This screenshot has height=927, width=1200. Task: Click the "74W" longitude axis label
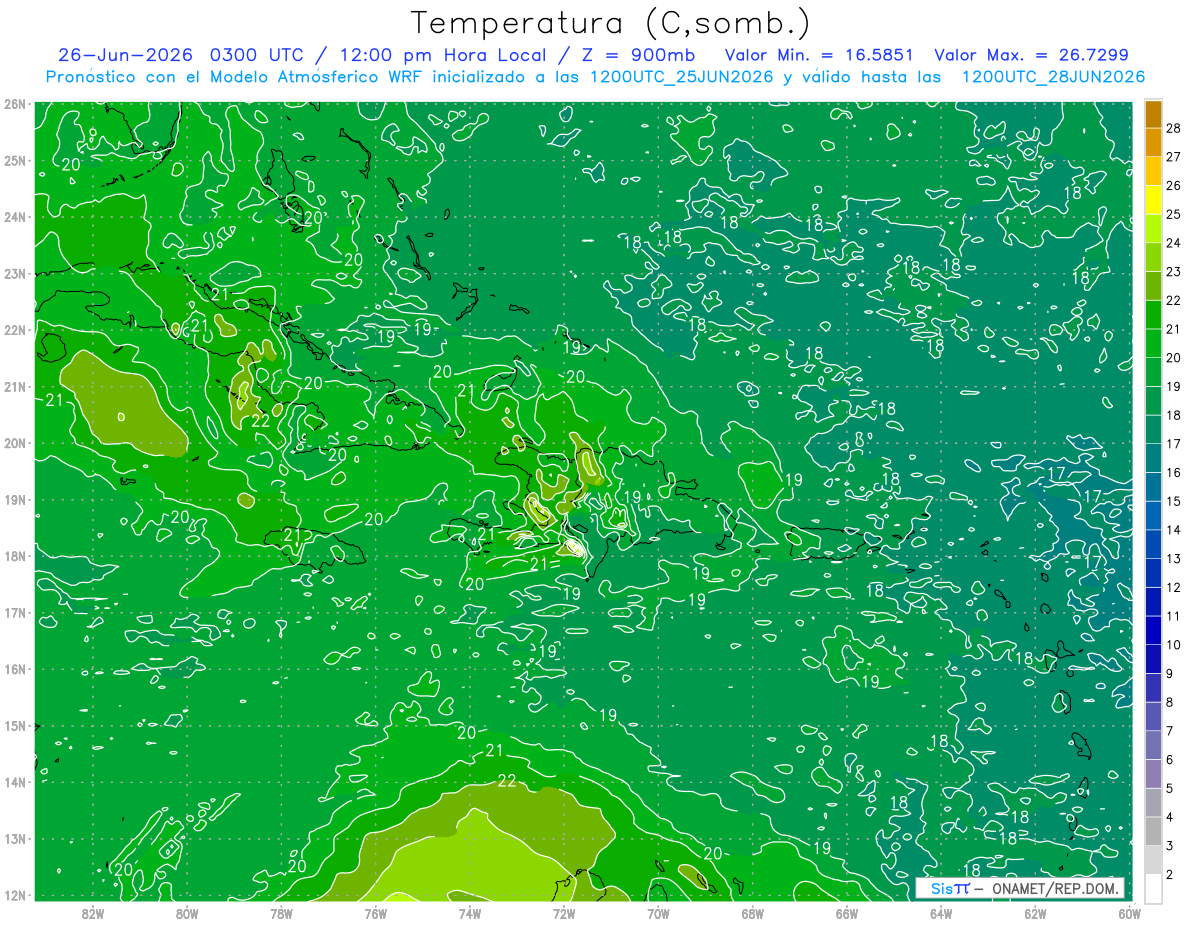tap(469, 913)
